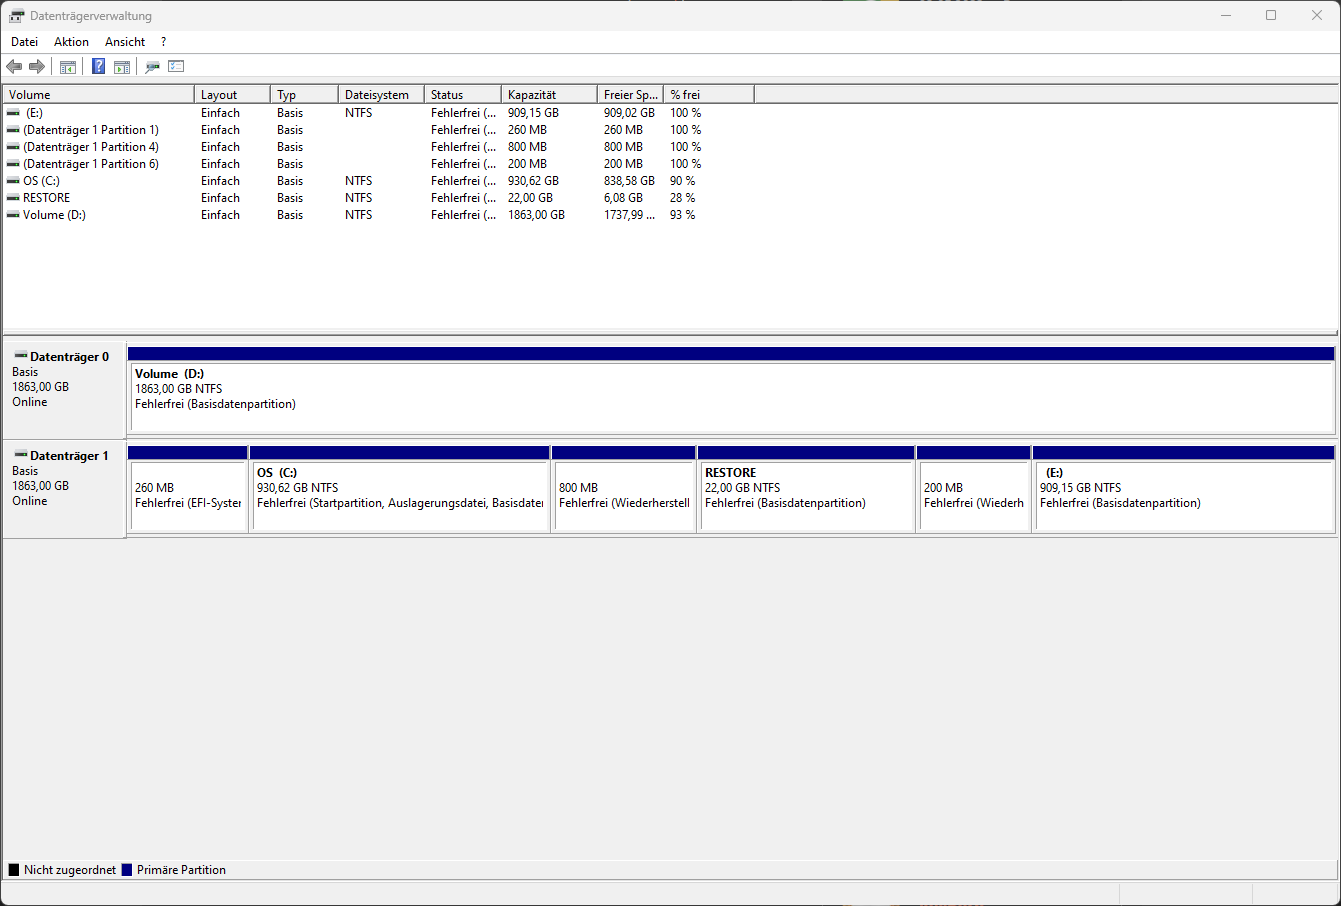This screenshot has height=906, width=1341.
Task: Open the Datei menu
Action: click(24, 41)
